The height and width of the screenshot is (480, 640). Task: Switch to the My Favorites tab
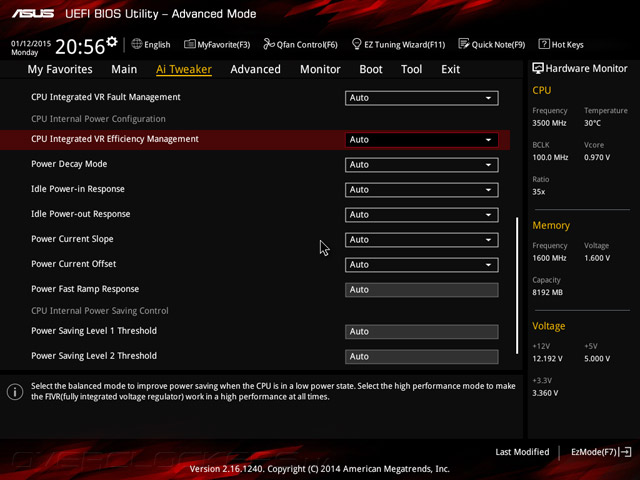60,69
